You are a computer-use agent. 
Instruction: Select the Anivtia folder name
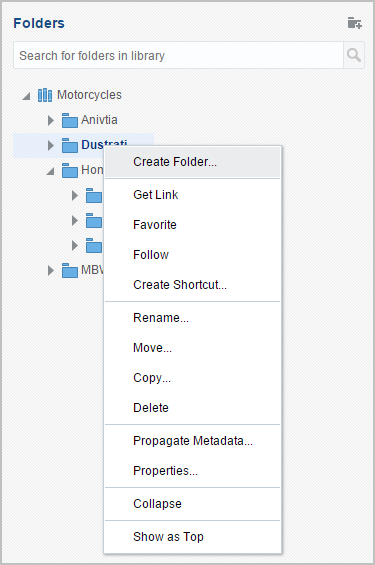point(99,120)
